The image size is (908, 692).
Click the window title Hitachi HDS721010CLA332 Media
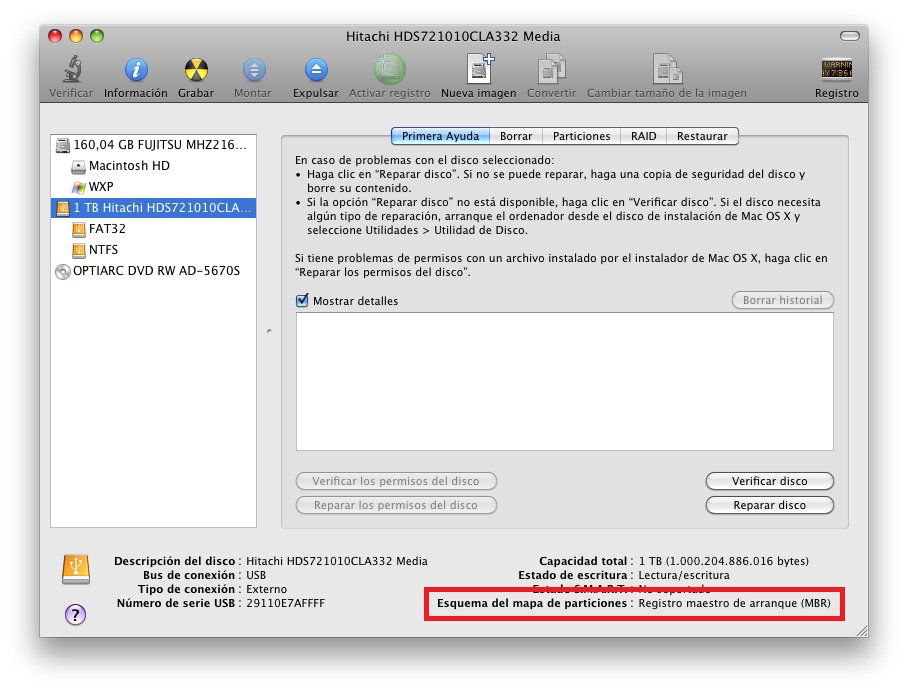click(x=453, y=36)
